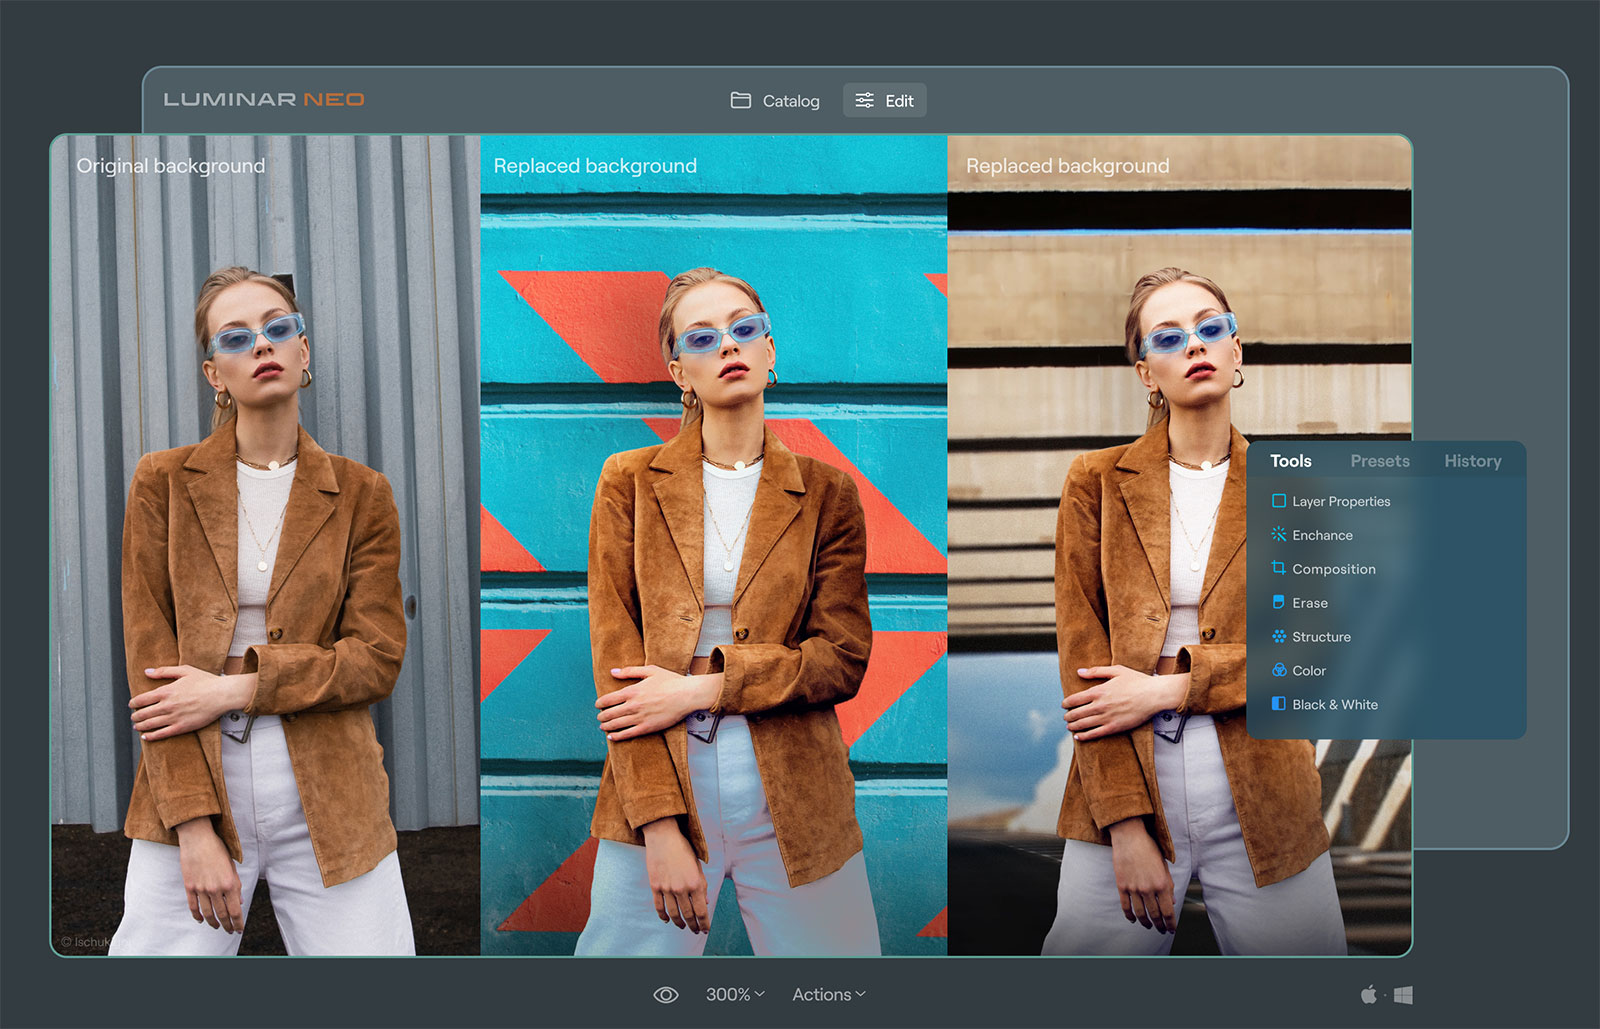Switch to the Presets tab

(x=1379, y=461)
